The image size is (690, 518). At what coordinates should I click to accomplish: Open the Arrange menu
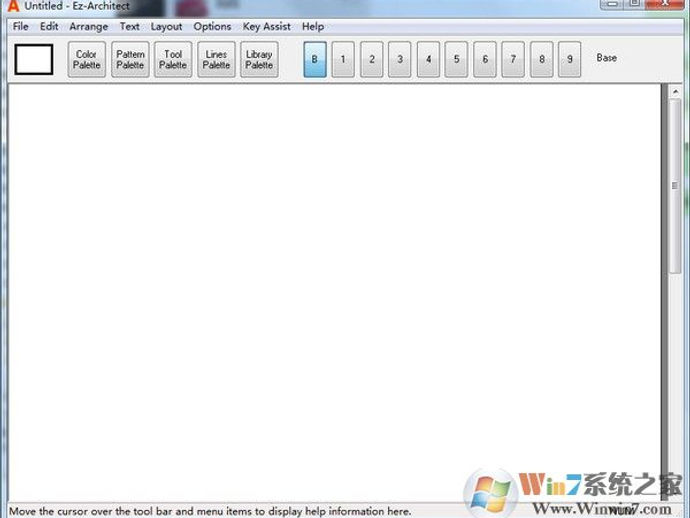pyautogui.click(x=88, y=26)
